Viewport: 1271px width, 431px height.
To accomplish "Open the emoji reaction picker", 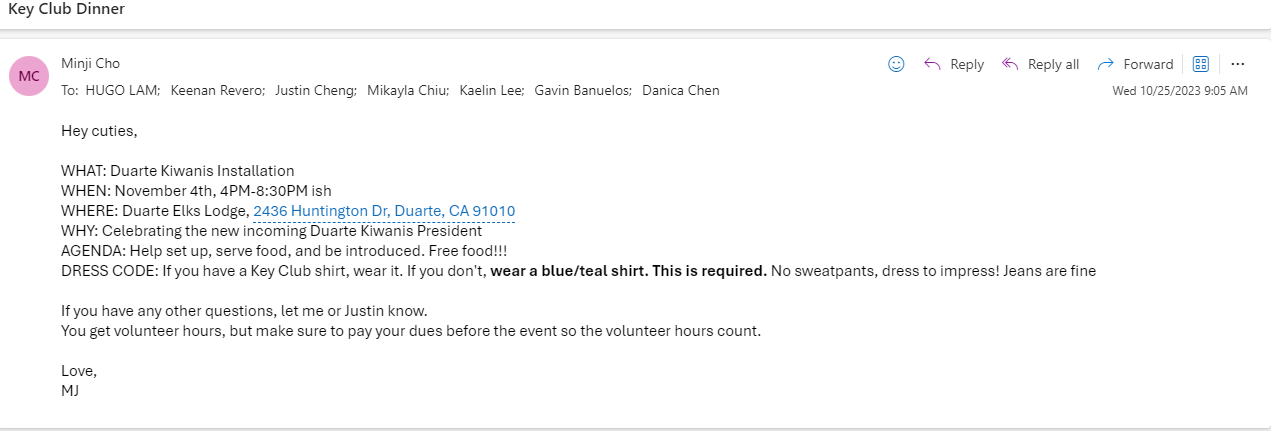I will click(x=896, y=64).
